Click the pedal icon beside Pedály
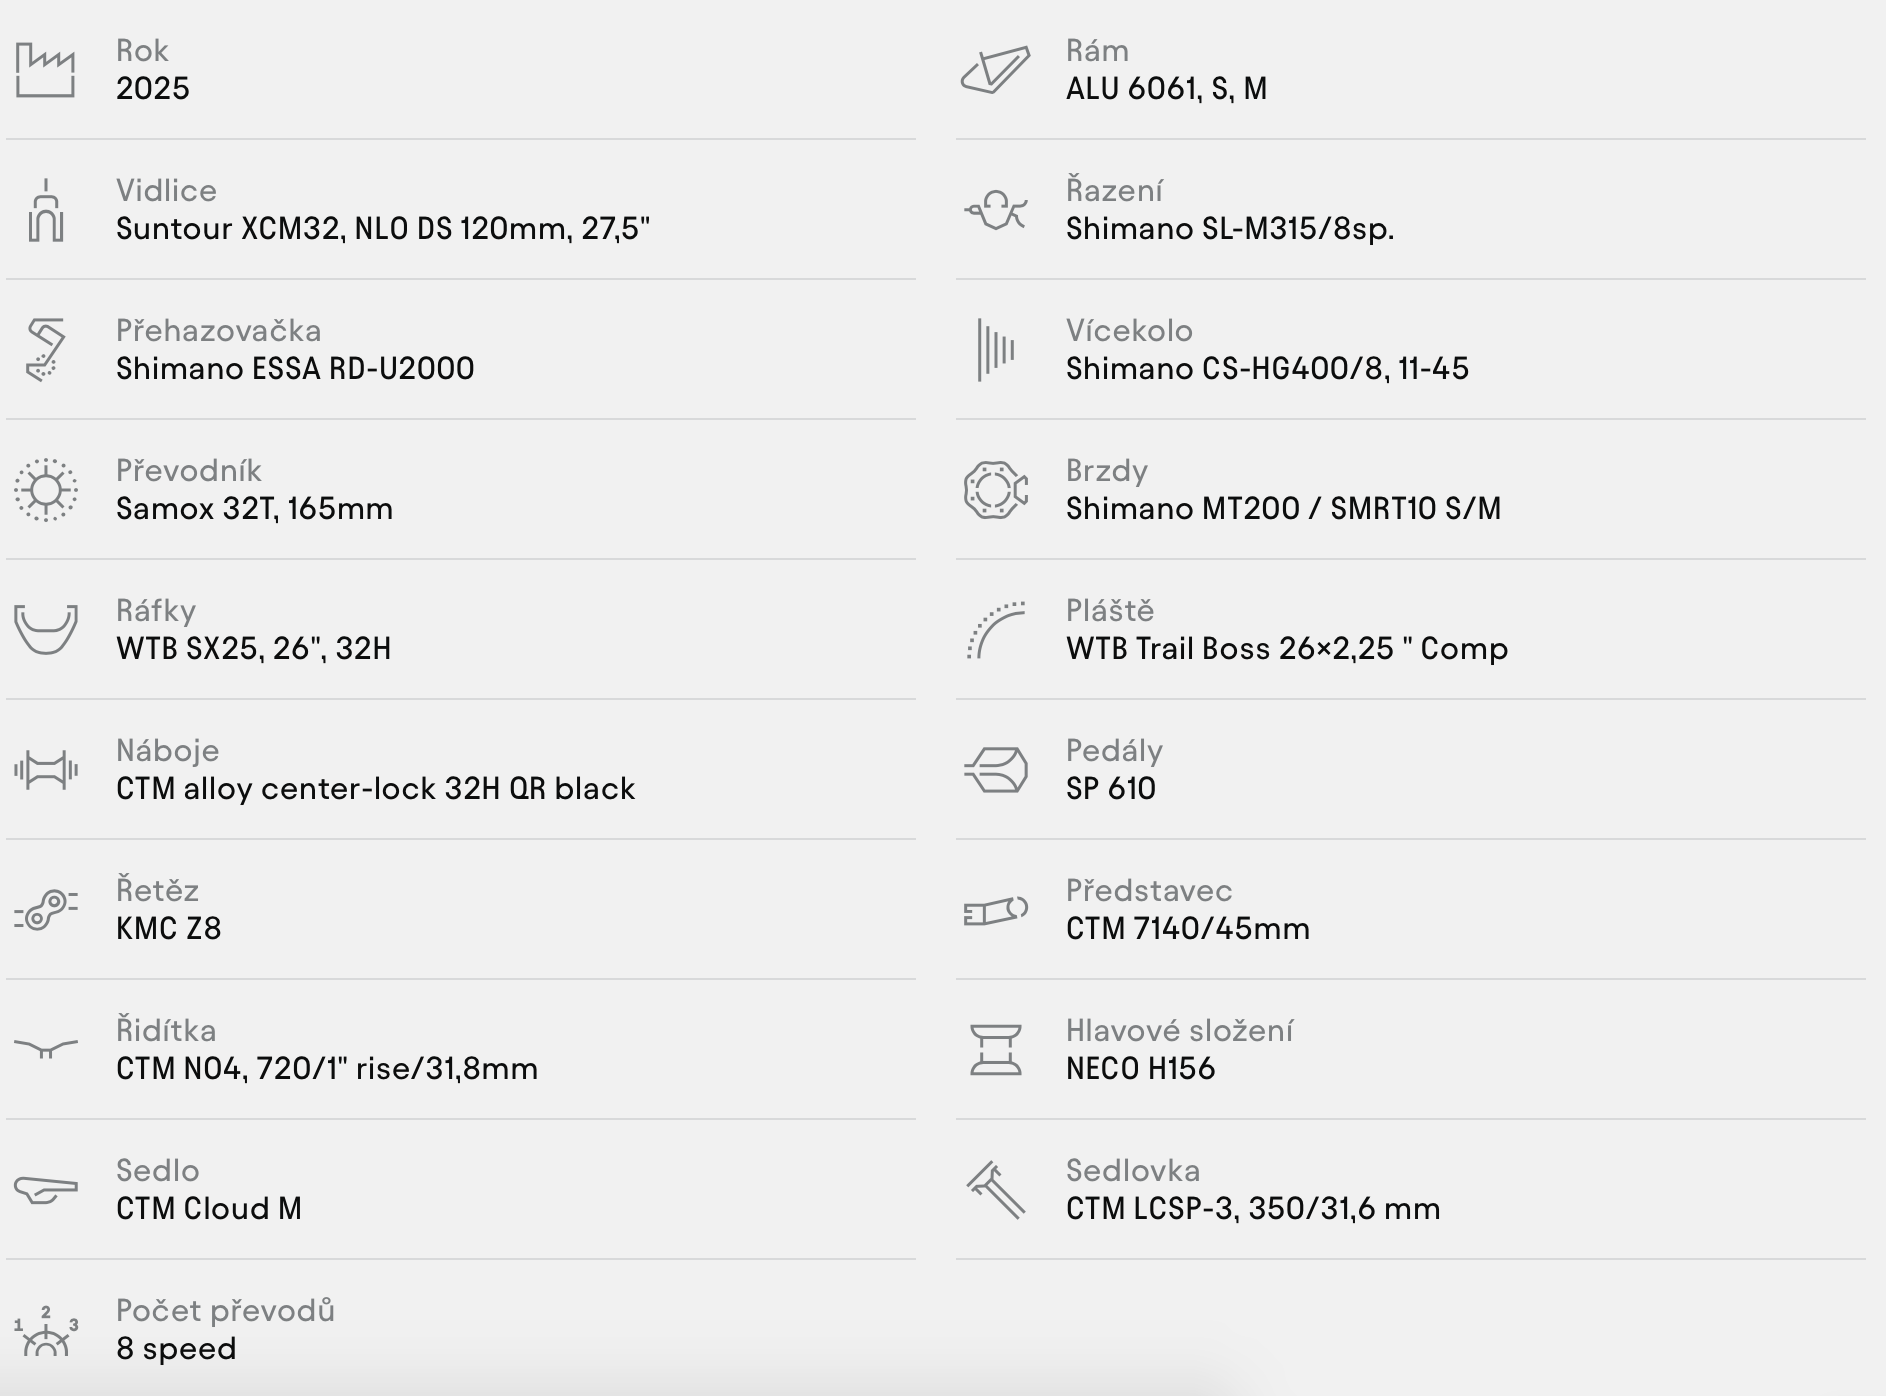Viewport: 1886px width, 1396px height. point(995,770)
